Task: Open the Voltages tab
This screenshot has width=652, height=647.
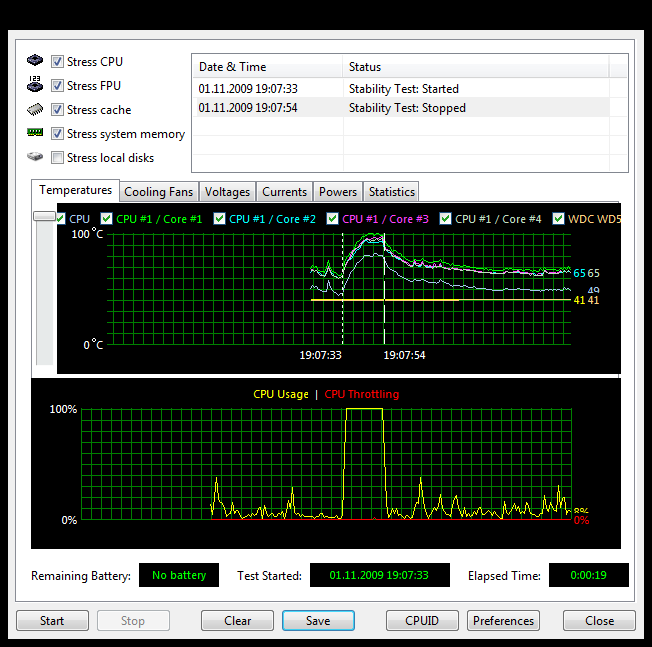Action: 227,192
